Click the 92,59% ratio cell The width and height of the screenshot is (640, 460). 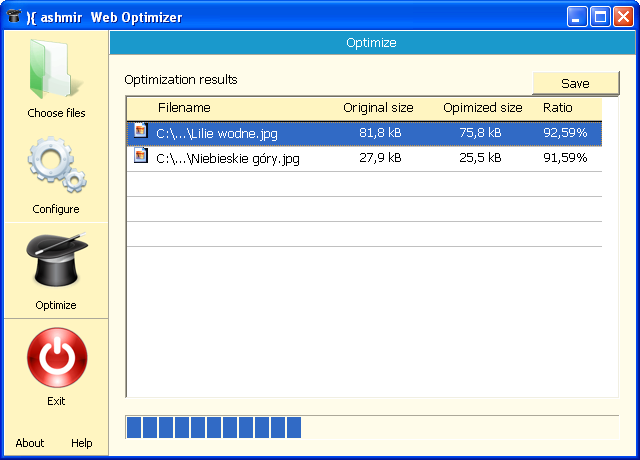565,133
